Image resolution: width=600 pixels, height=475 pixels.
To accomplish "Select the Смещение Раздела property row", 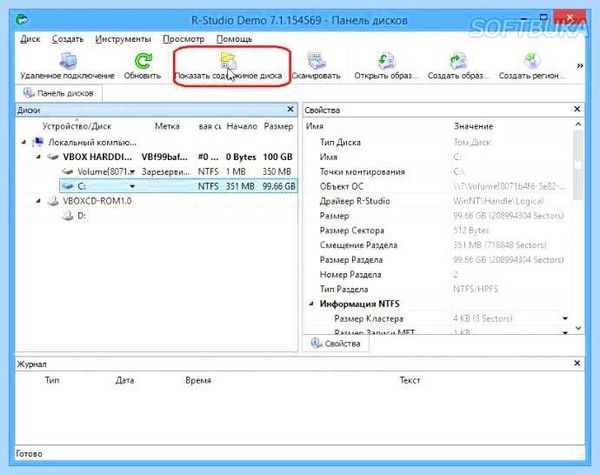I will click(x=439, y=245).
